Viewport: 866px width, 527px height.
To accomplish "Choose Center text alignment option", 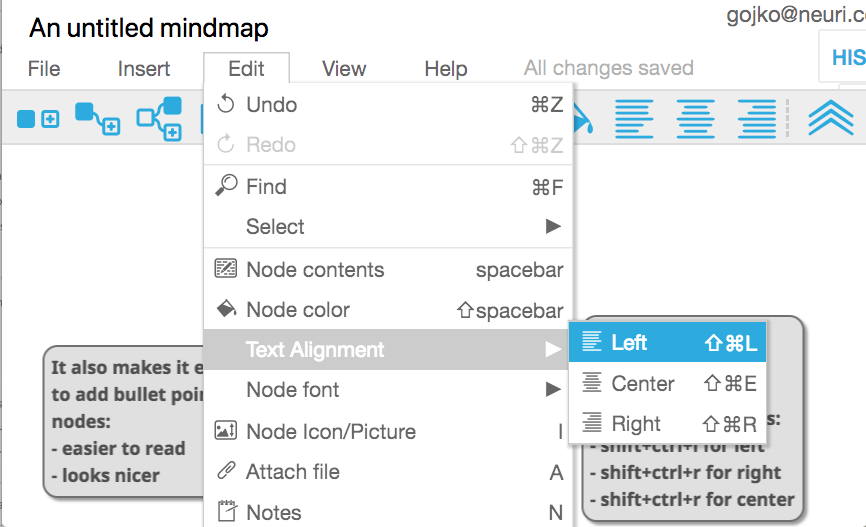I will point(668,383).
